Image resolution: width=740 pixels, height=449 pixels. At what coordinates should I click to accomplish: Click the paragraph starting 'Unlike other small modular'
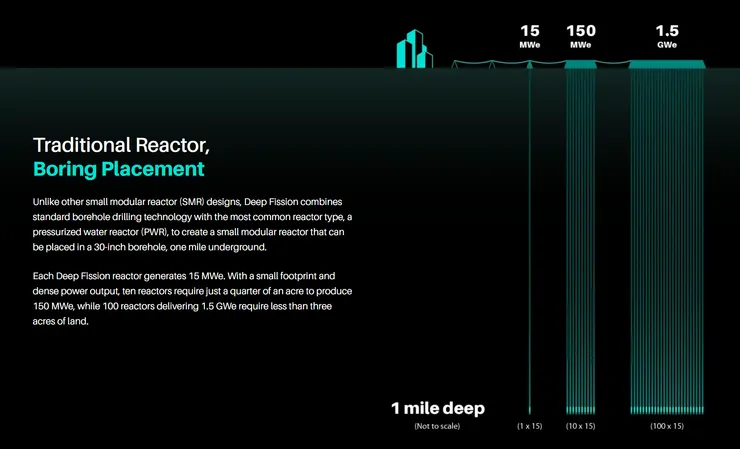point(192,224)
